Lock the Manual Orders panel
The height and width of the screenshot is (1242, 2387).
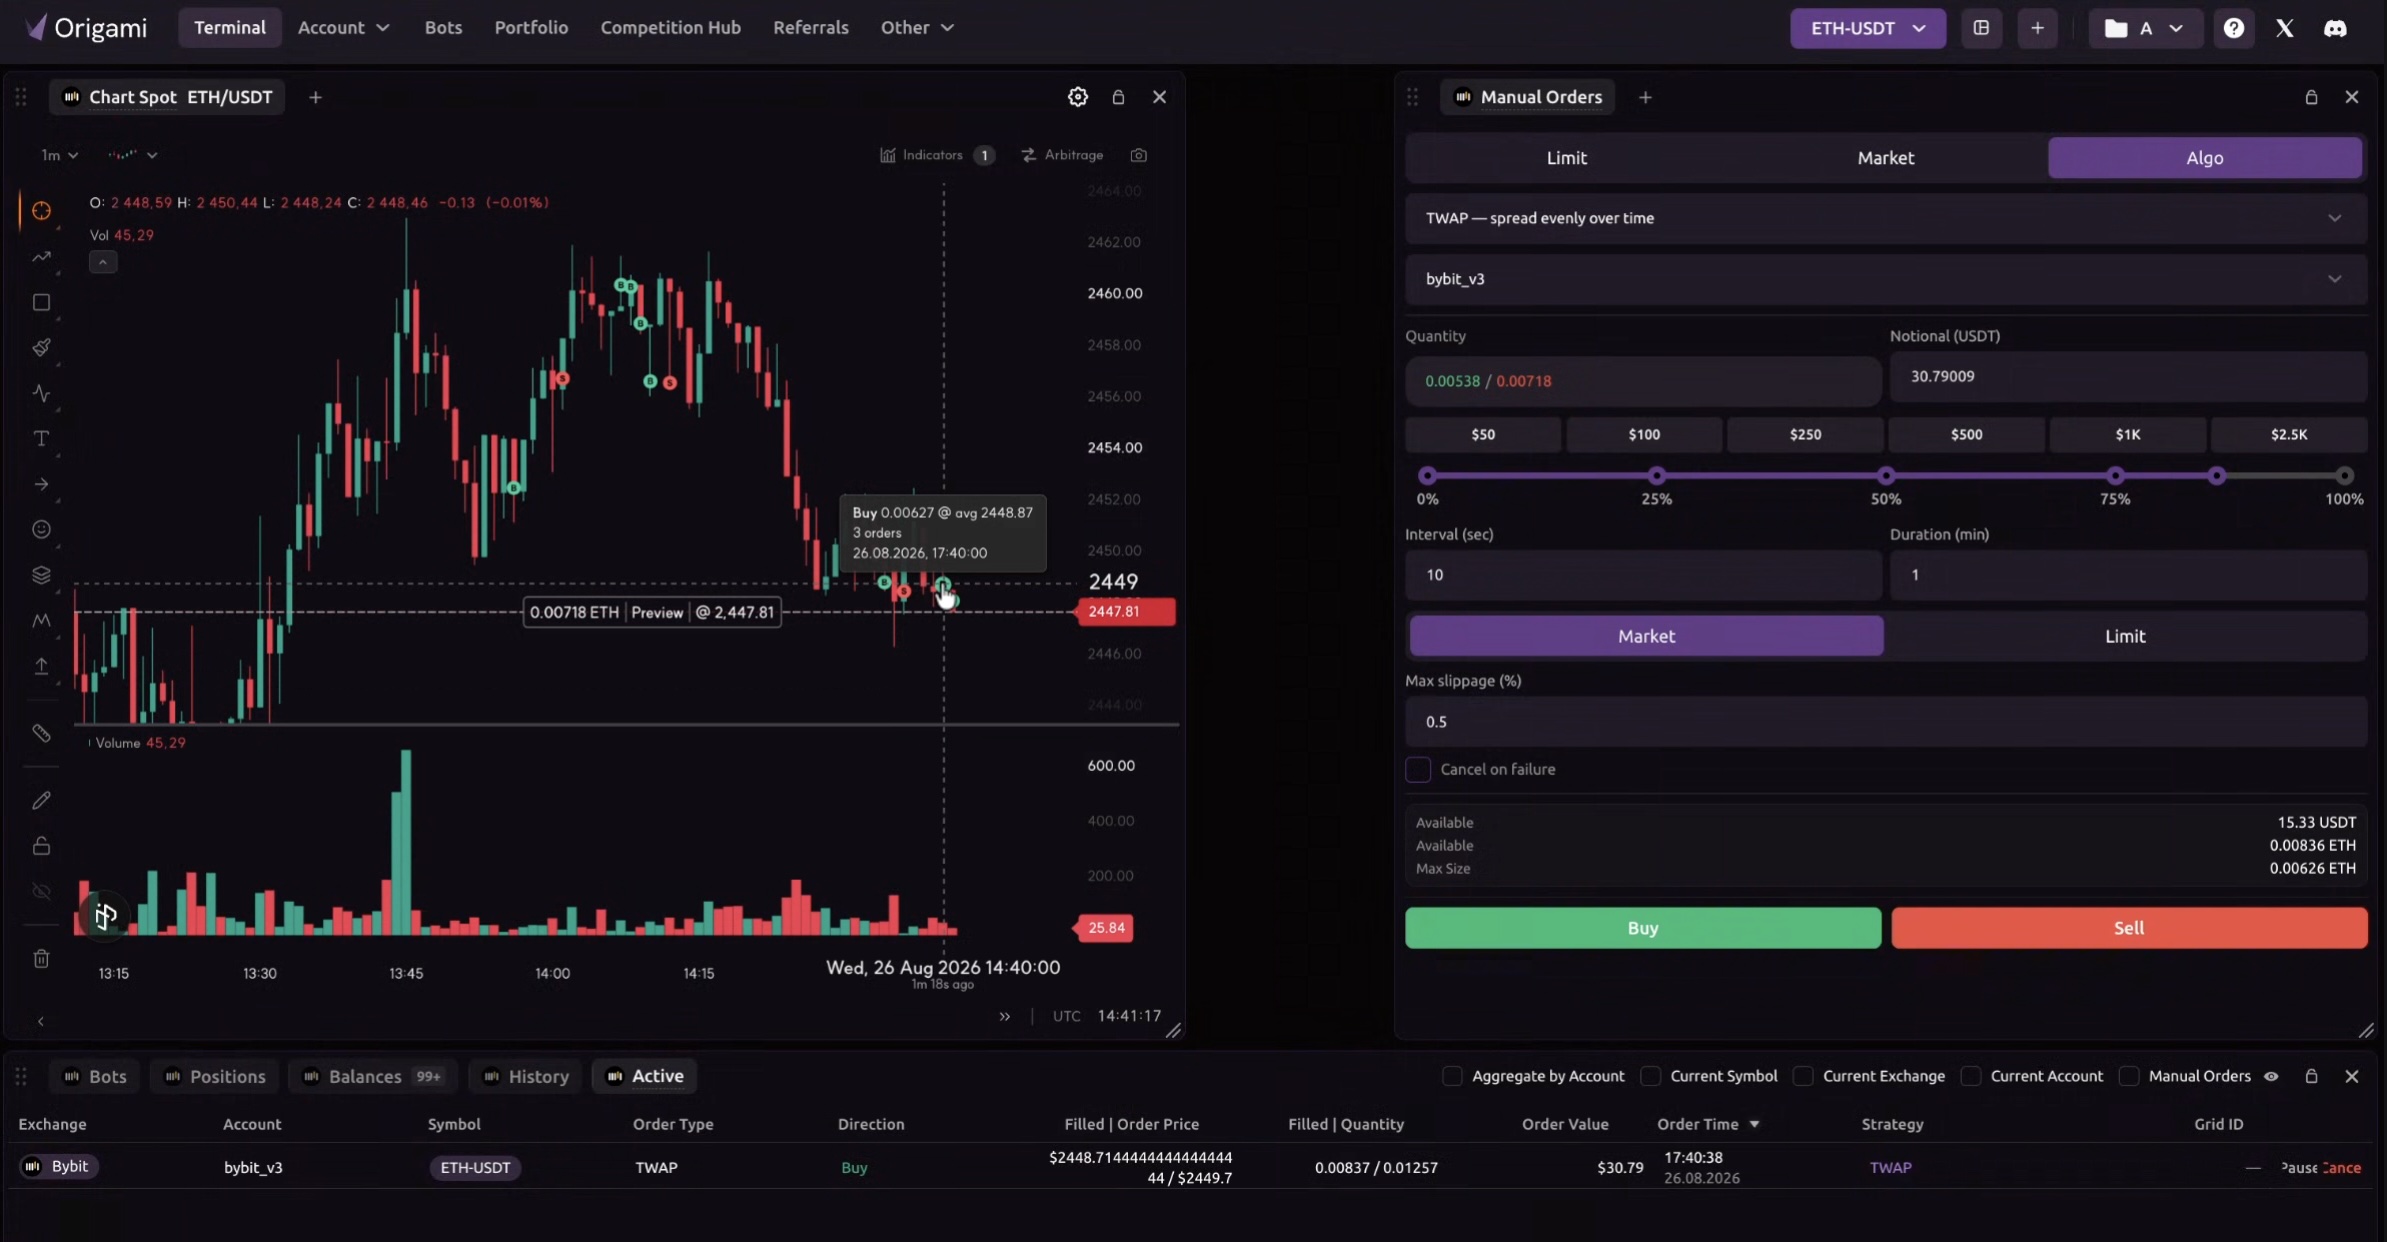click(2311, 97)
